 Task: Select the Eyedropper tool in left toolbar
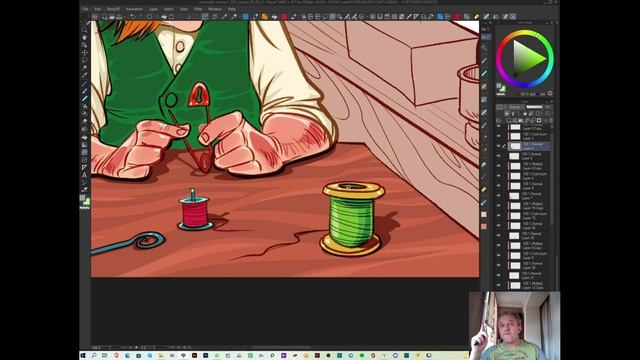tap(84, 76)
